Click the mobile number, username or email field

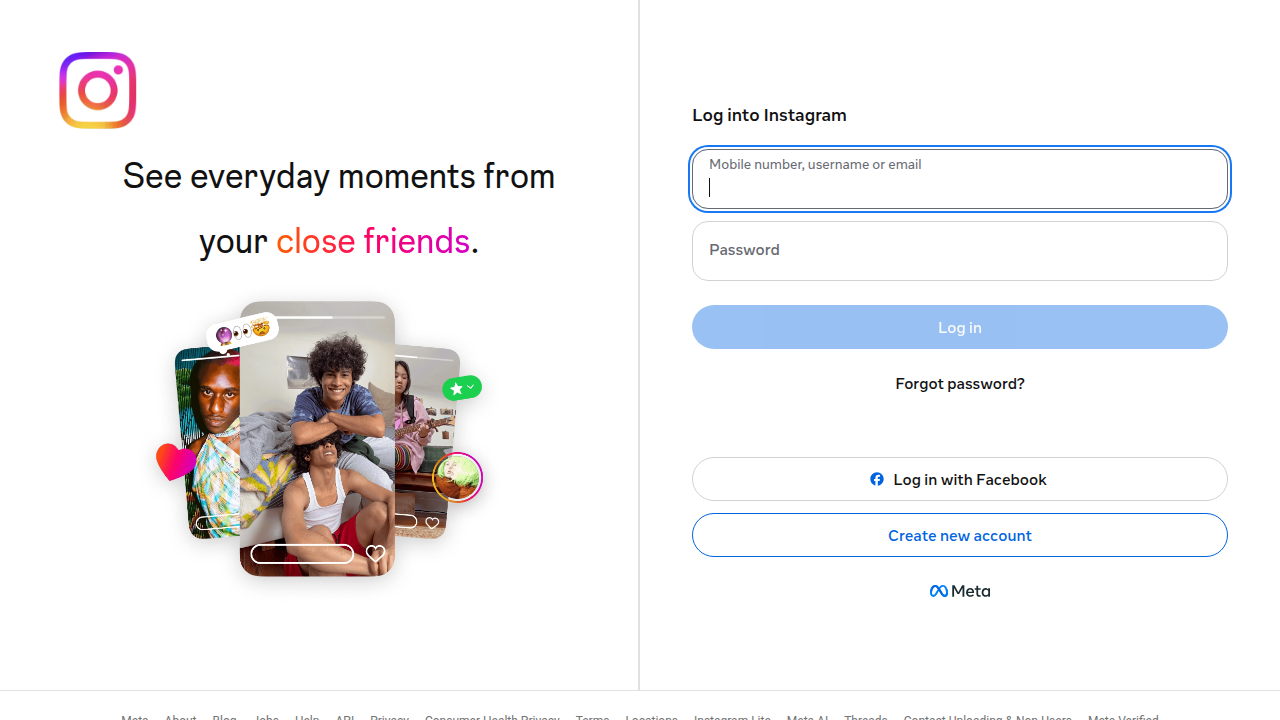(x=959, y=179)
